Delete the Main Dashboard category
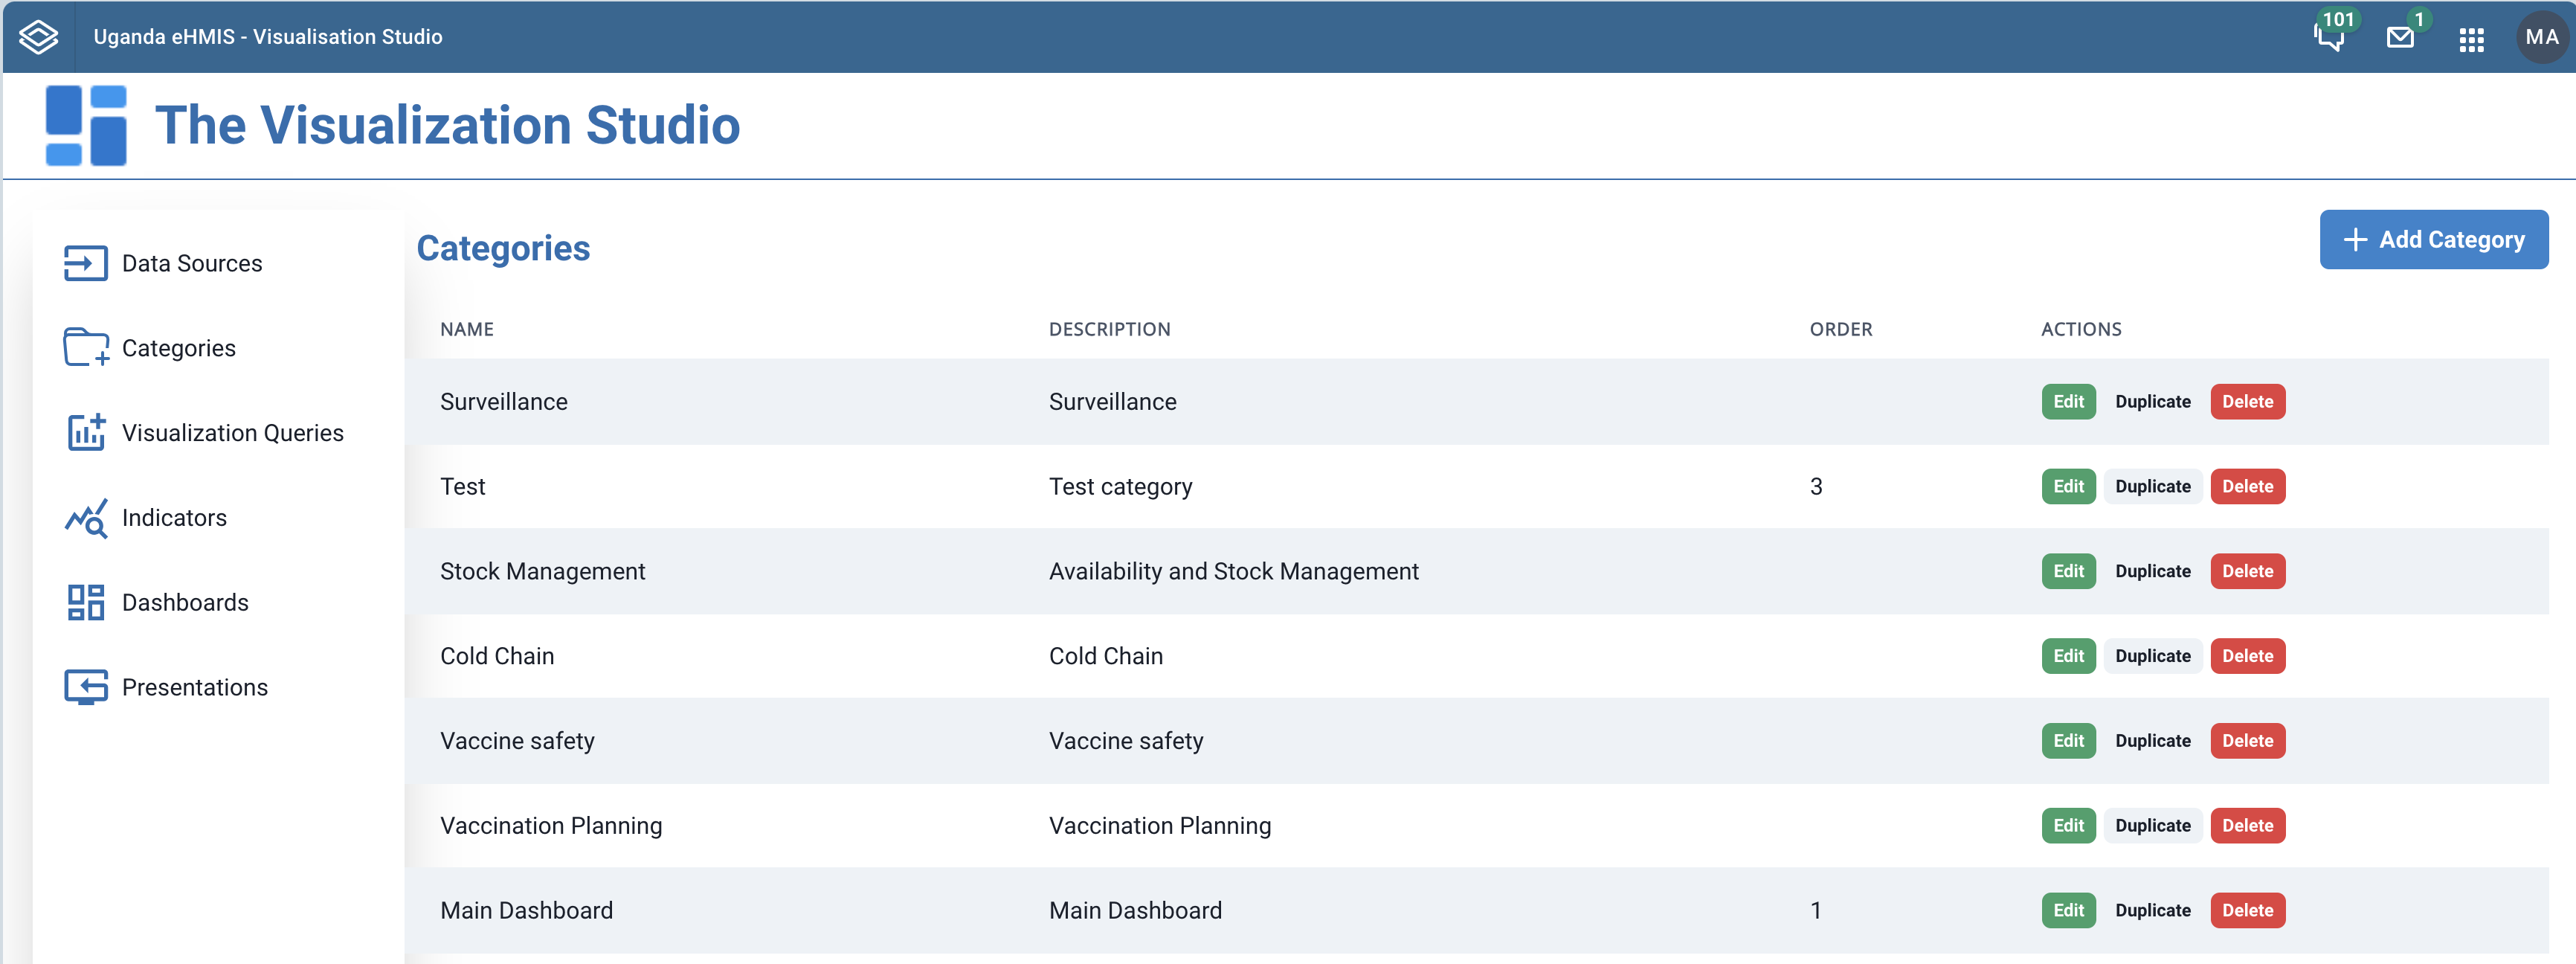2576x964 pixels. click(2247, 911)
